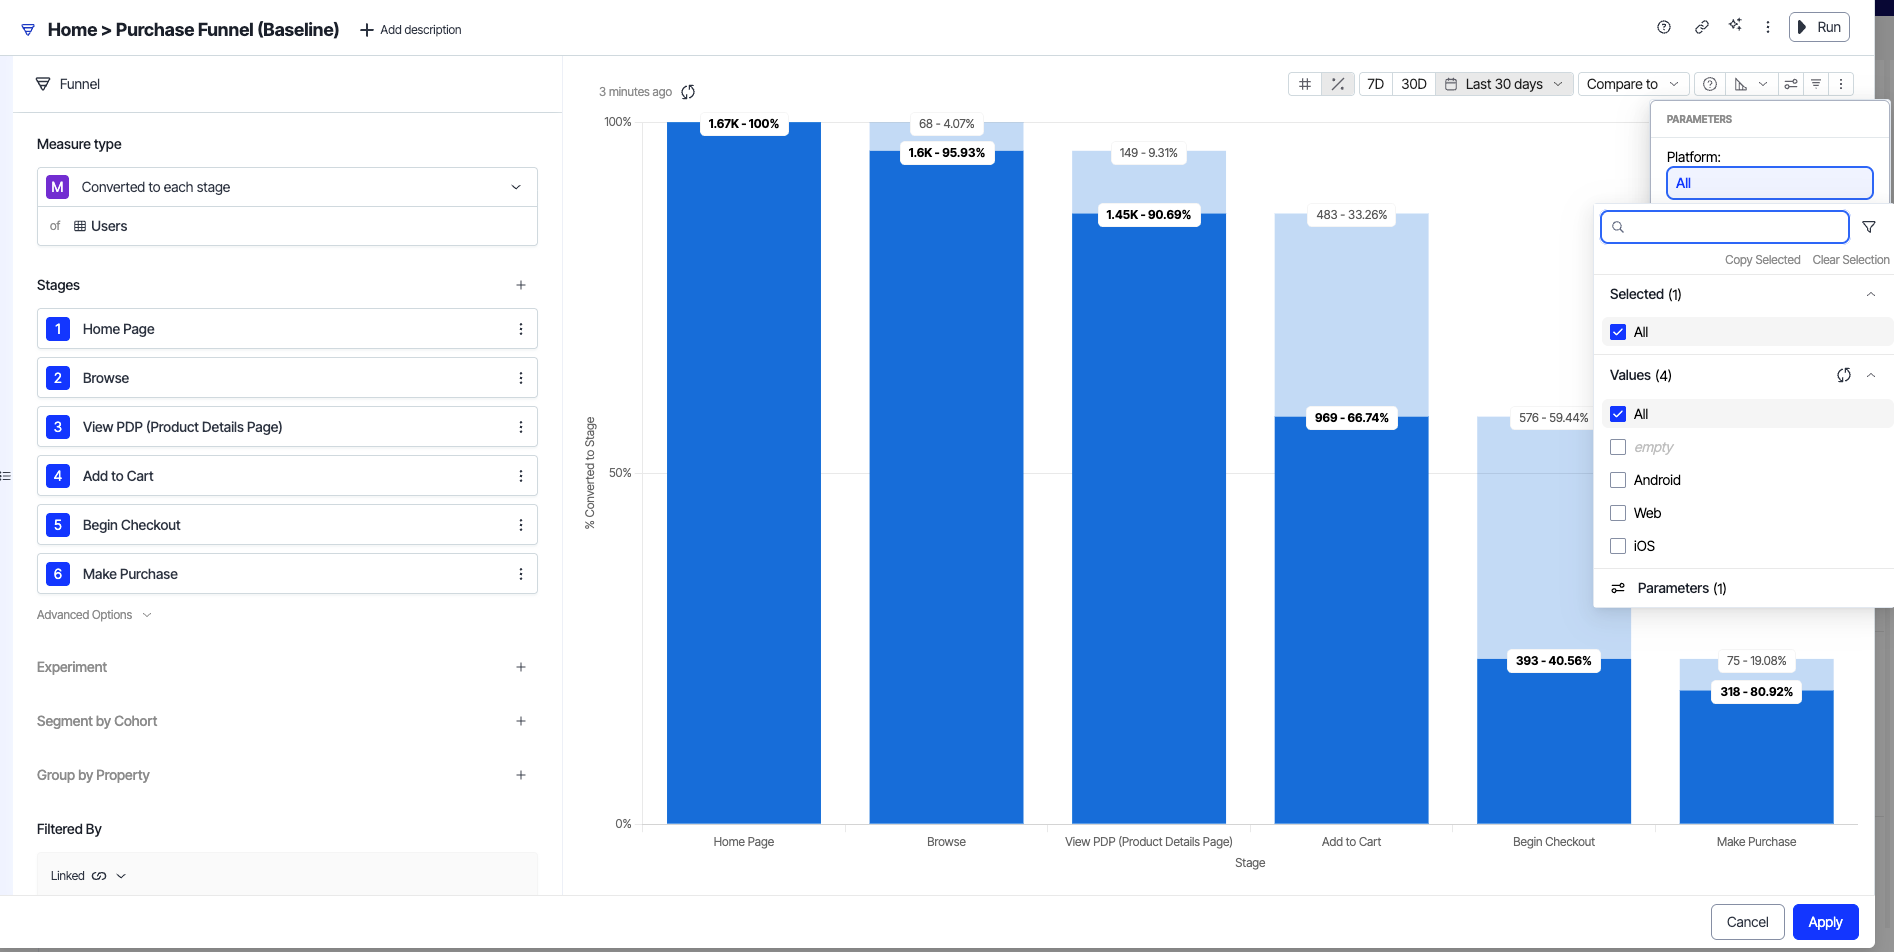Click the parameters sliders icon in chart toolbar
Image resolution: width=1894 pixels, height=952 pixels.
(x=1791, y=84)
